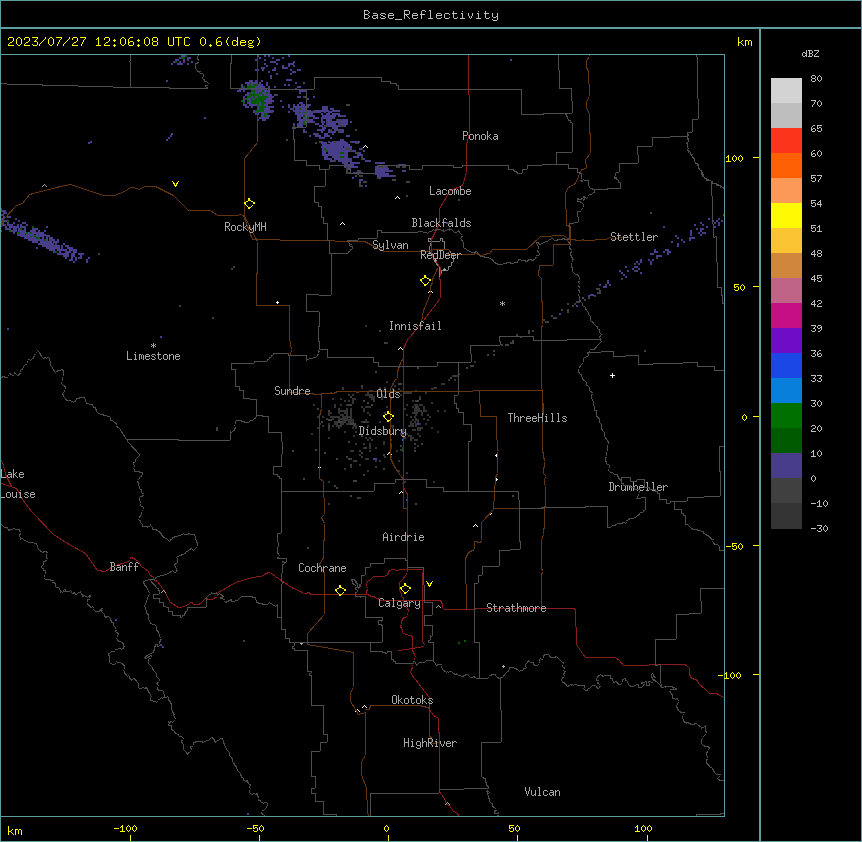This screenshot has height=842, width=862.
Task: Select the Calgary city label
Action: [400, 603]
